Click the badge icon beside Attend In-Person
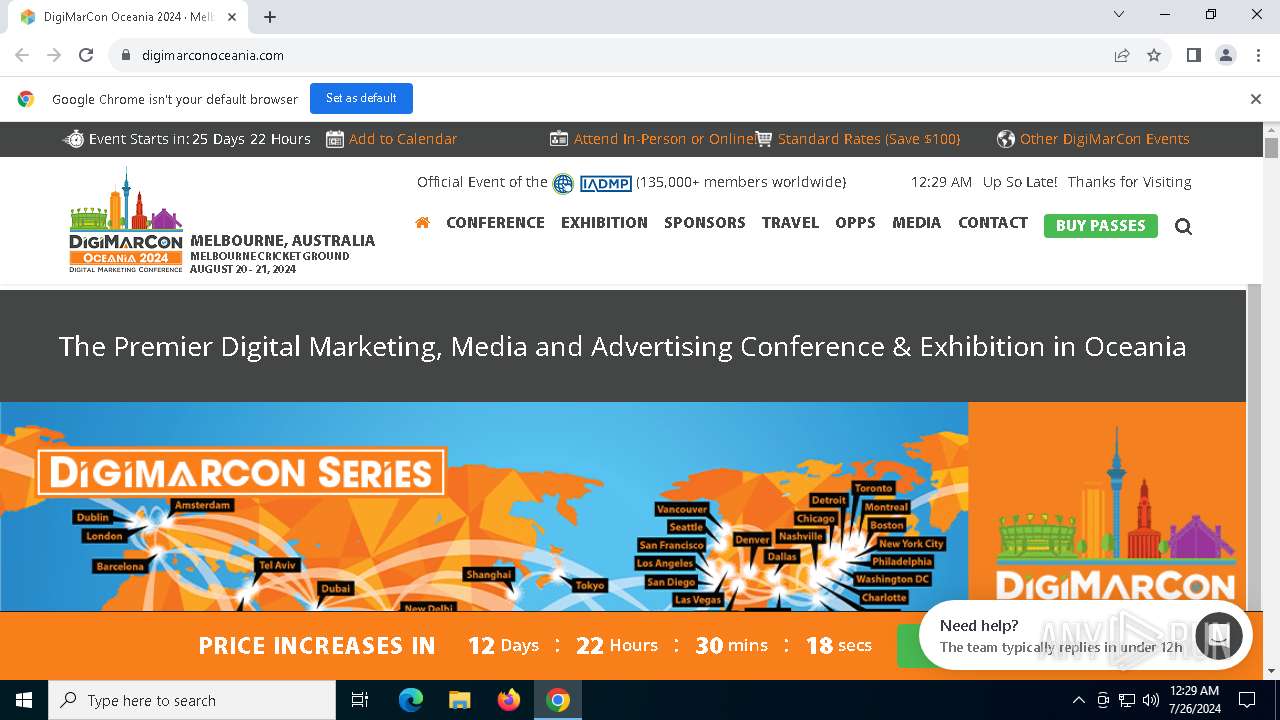 pyautogui.click(x=559, y=139)
